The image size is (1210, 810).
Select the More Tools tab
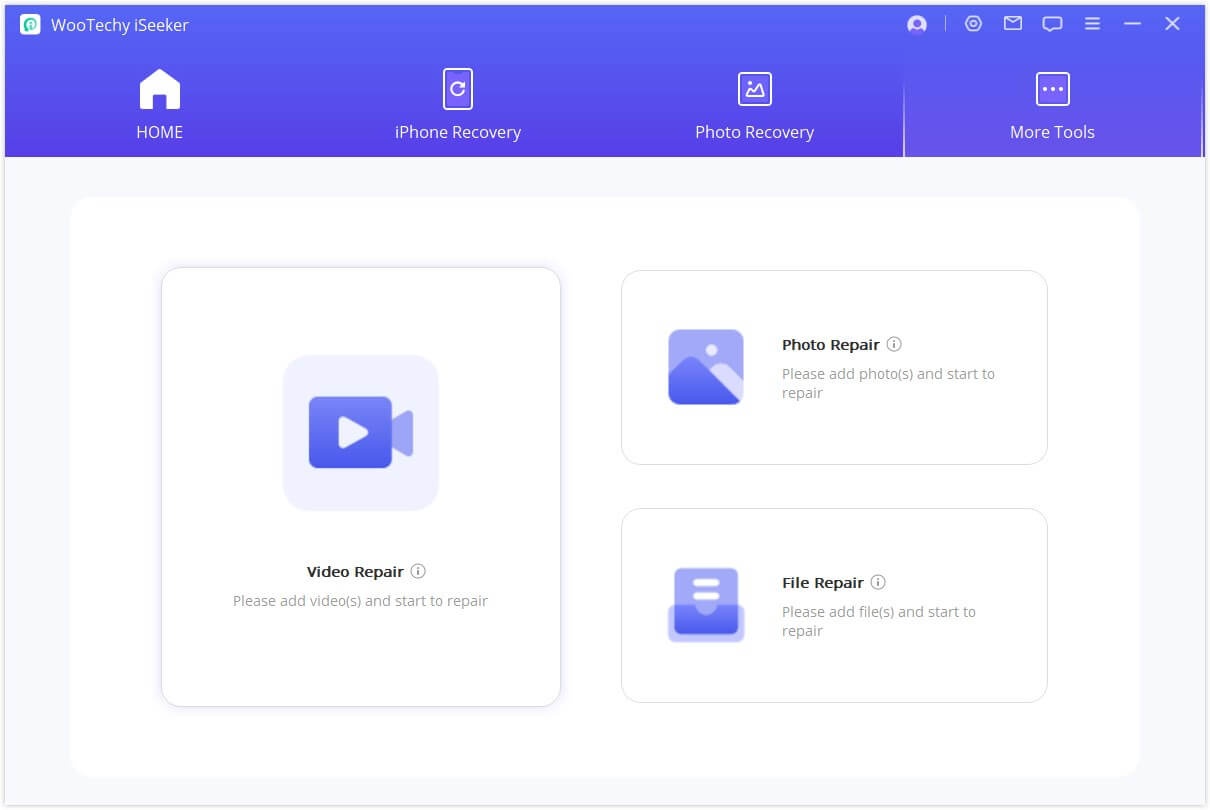click(x=1052, y=105)
